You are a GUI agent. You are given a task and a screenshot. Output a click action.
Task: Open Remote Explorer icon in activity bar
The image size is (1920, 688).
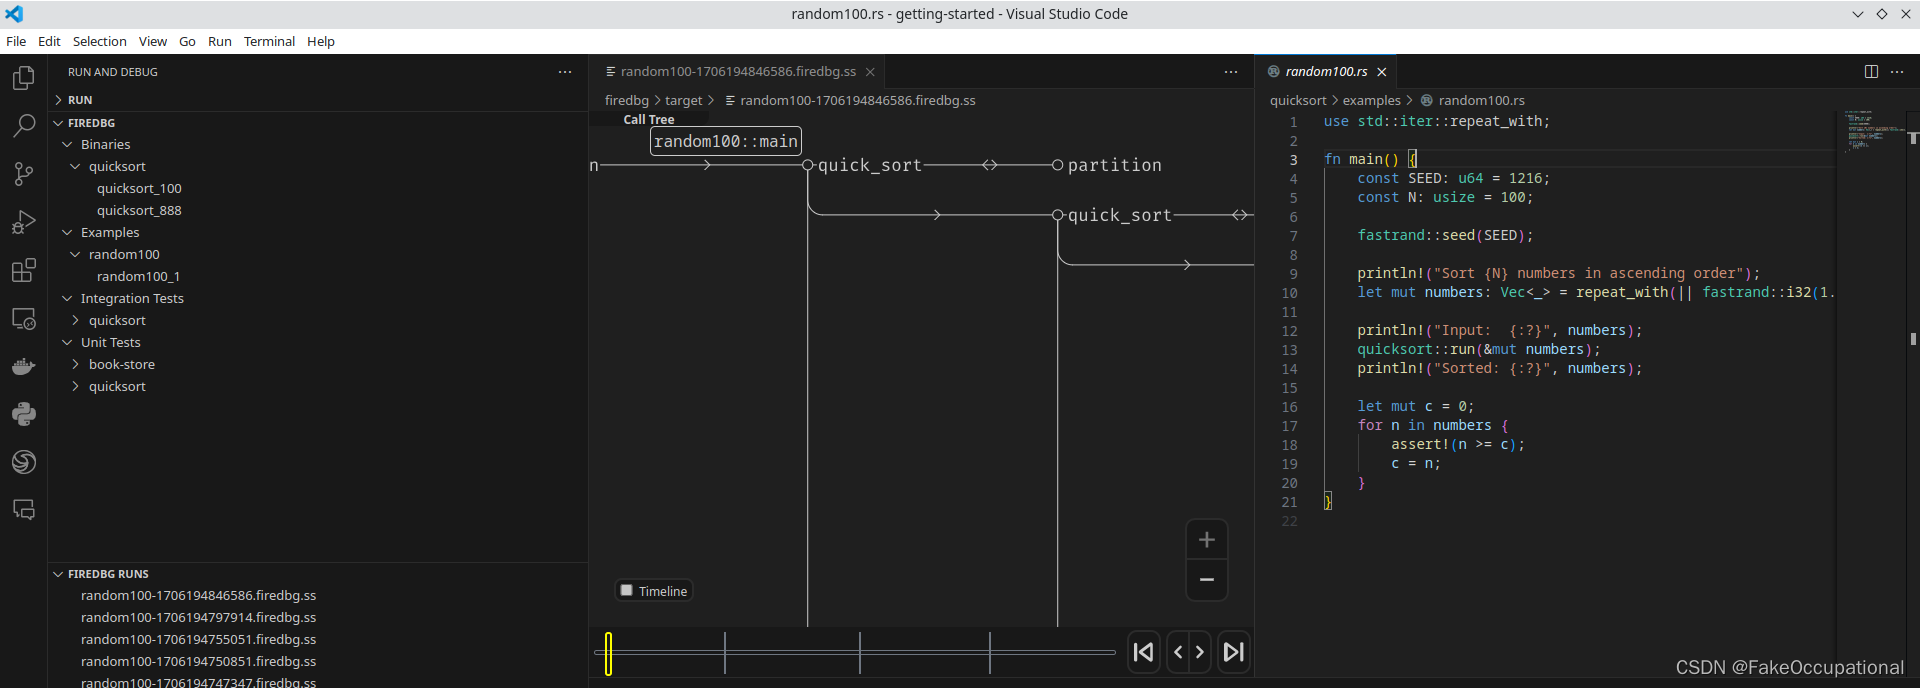coord(24,318)
